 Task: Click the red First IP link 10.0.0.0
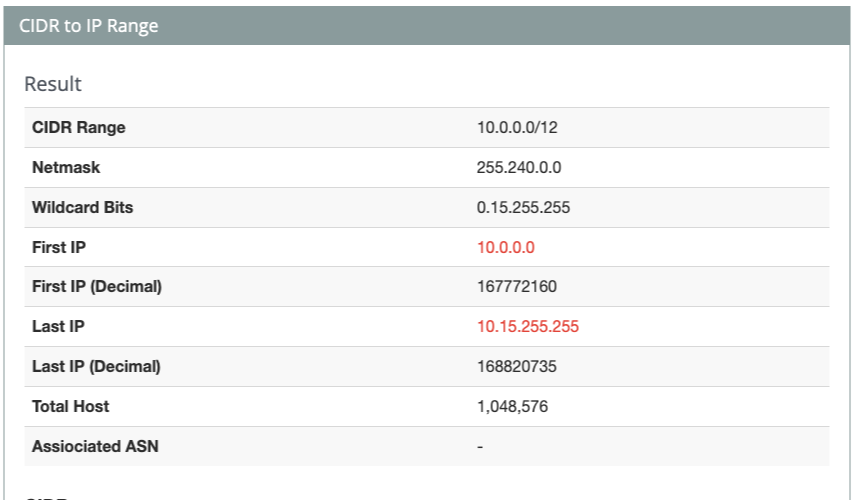point(506,247)
